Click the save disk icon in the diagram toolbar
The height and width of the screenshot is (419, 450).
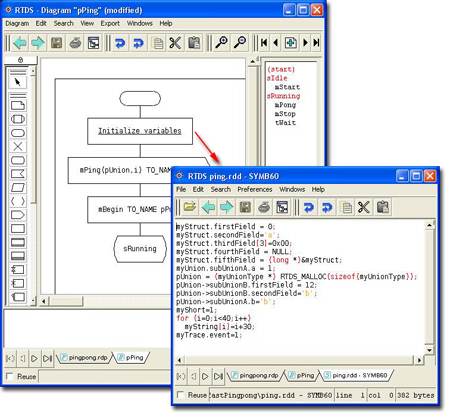click(57, 43)
